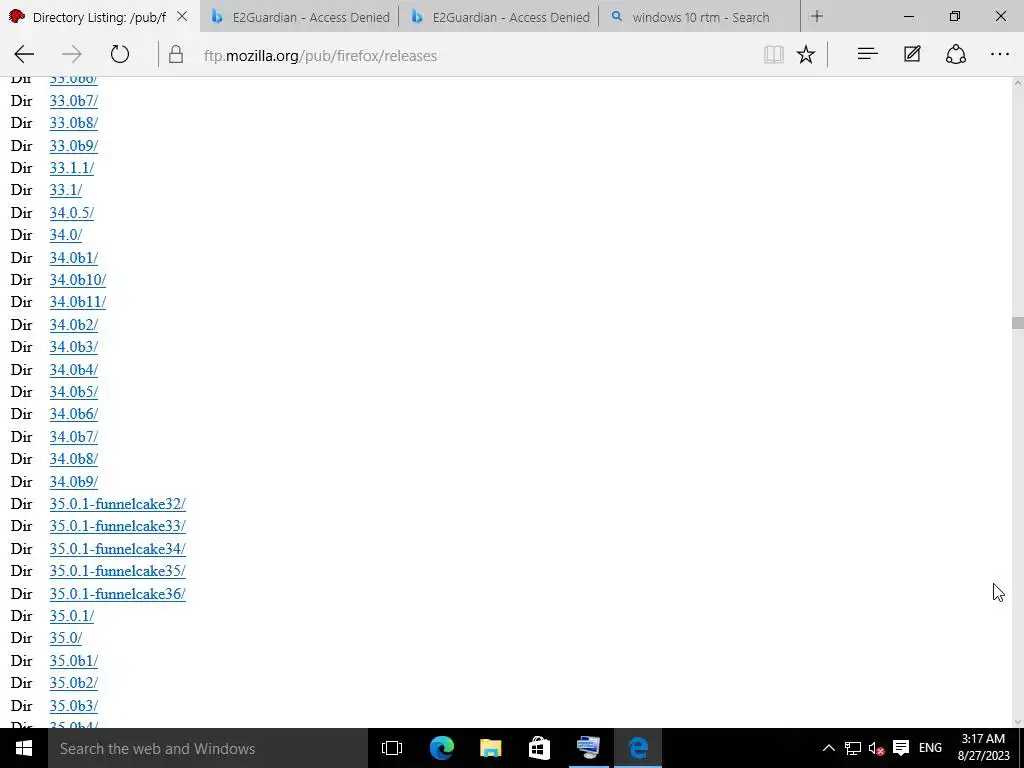Show hidden system tray icons
This screenshot has height=768, width=1024.
(828, 748)
